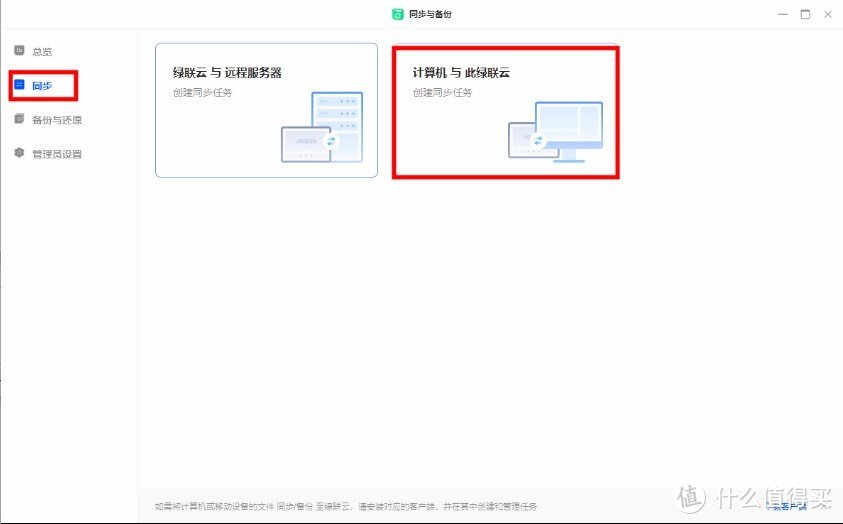Click 创建同步任务 under 绿联云 与 远程服务器
Viewport: 843px width, 524px height.
pos(202,92)
